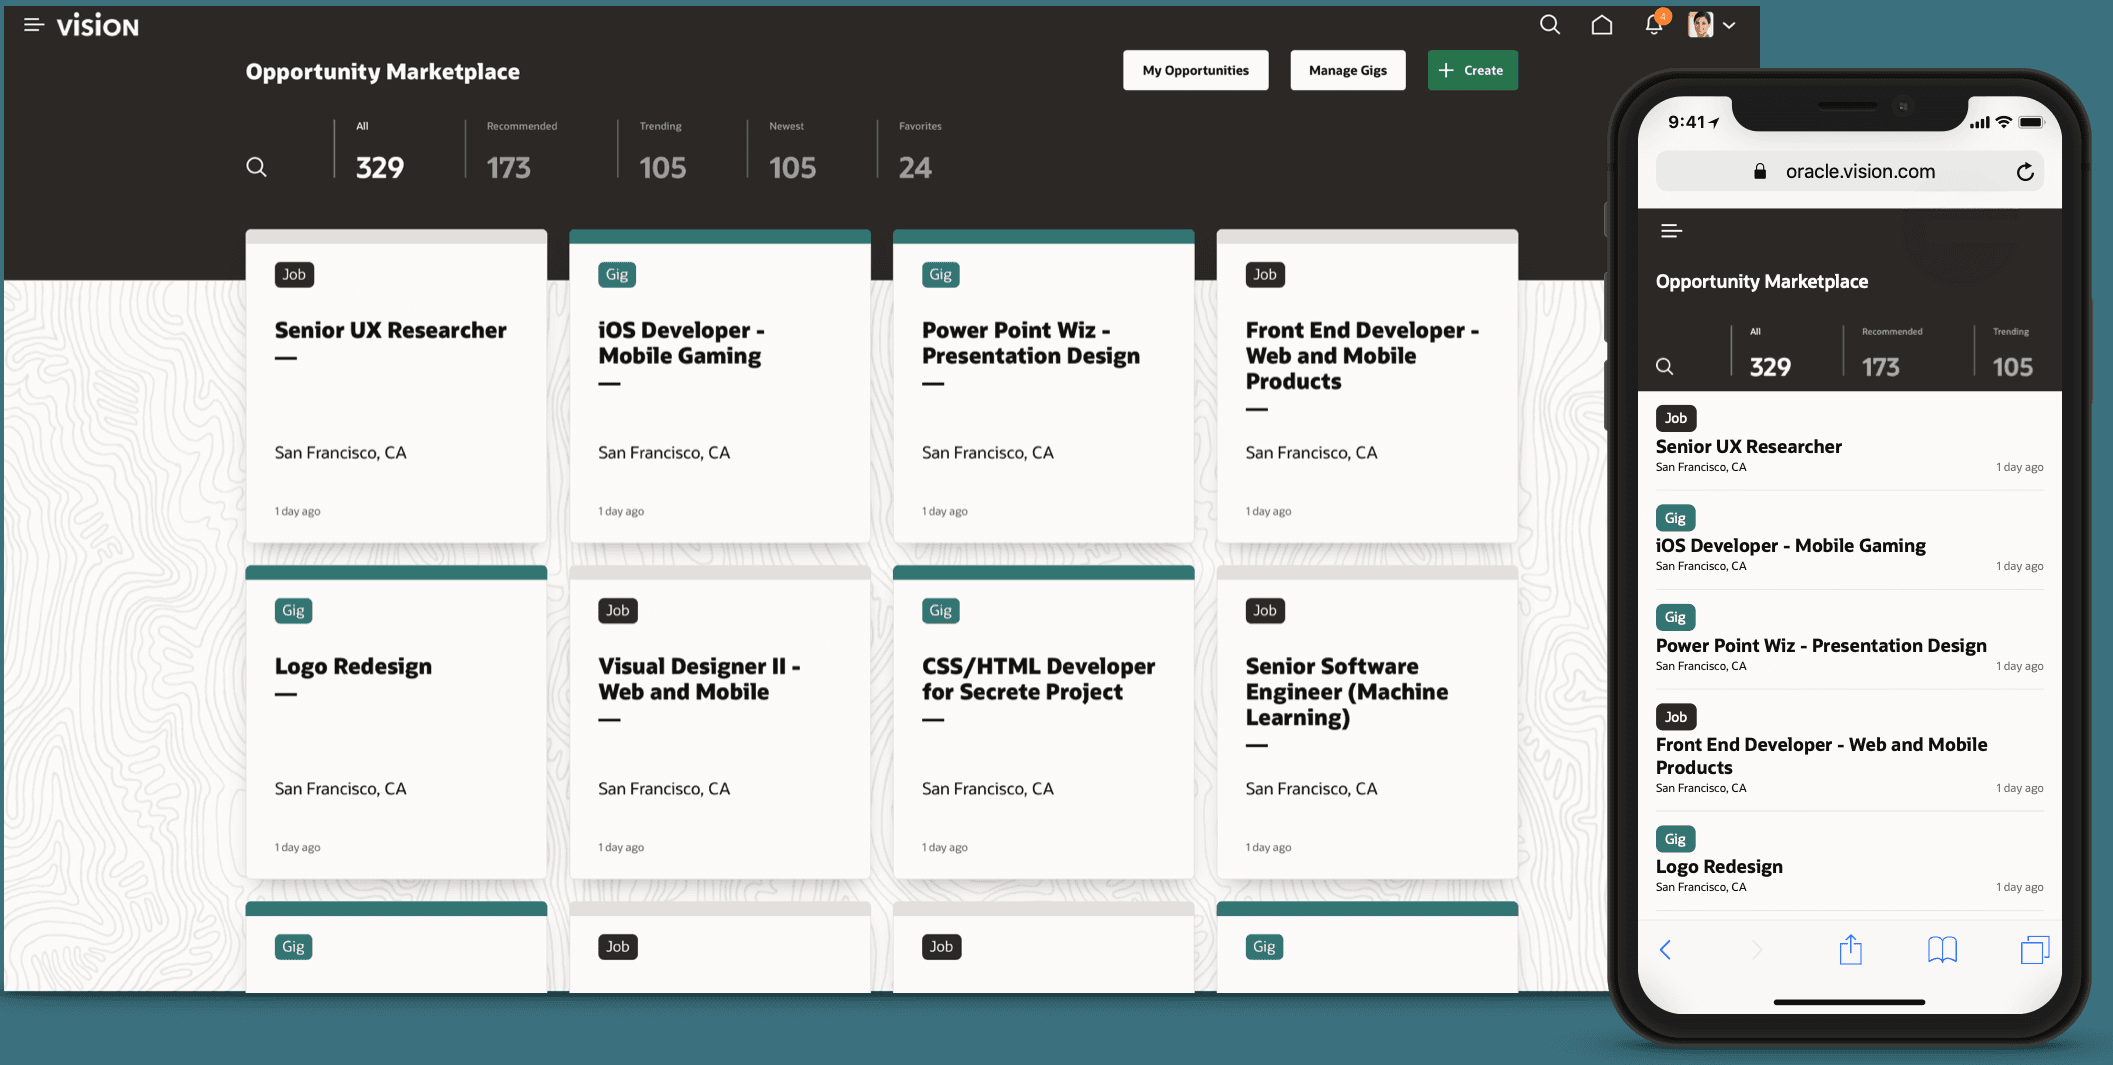2113x1065 pixels.
Task: Select Recommended 173 tab on phone
Action: (1892, 353)
